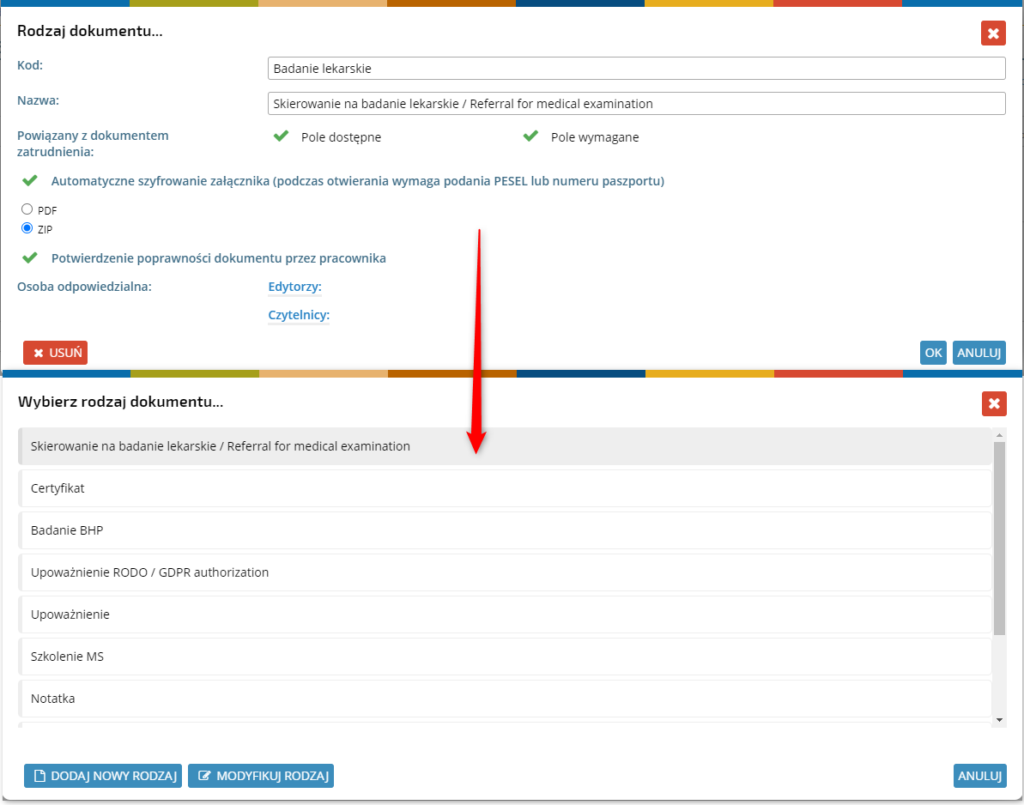Image resolution: width=1024 pixels, height=805 pixels.
Task: Click the list scrollbar up arrow
Action: tap(999, 435)
